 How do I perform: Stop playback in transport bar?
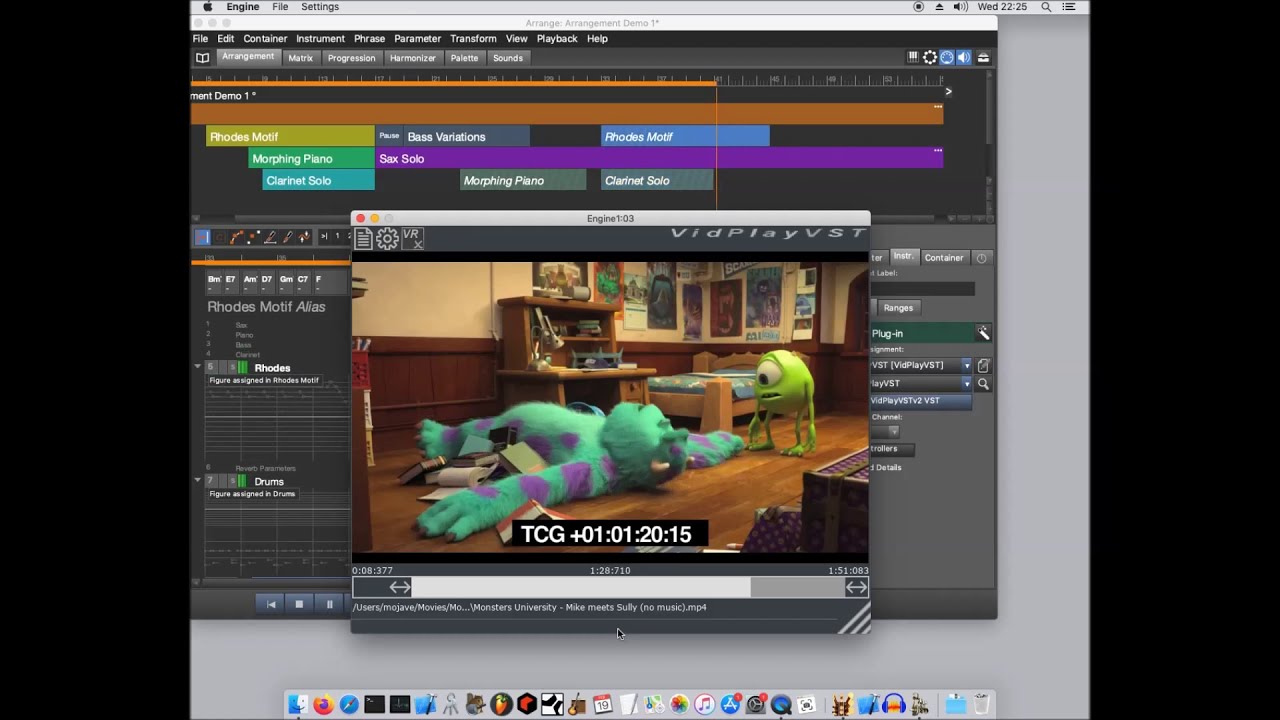299,604
